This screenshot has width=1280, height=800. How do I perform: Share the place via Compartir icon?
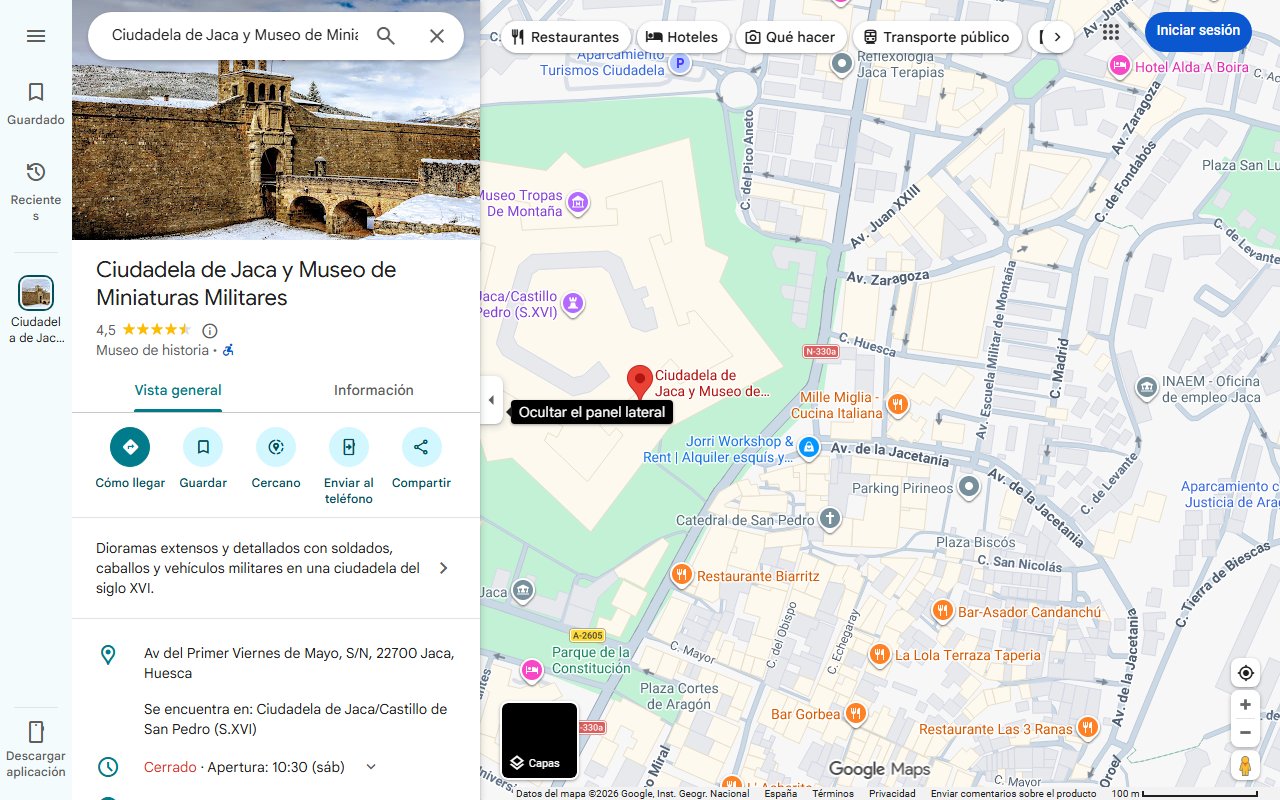coord(421,447)
